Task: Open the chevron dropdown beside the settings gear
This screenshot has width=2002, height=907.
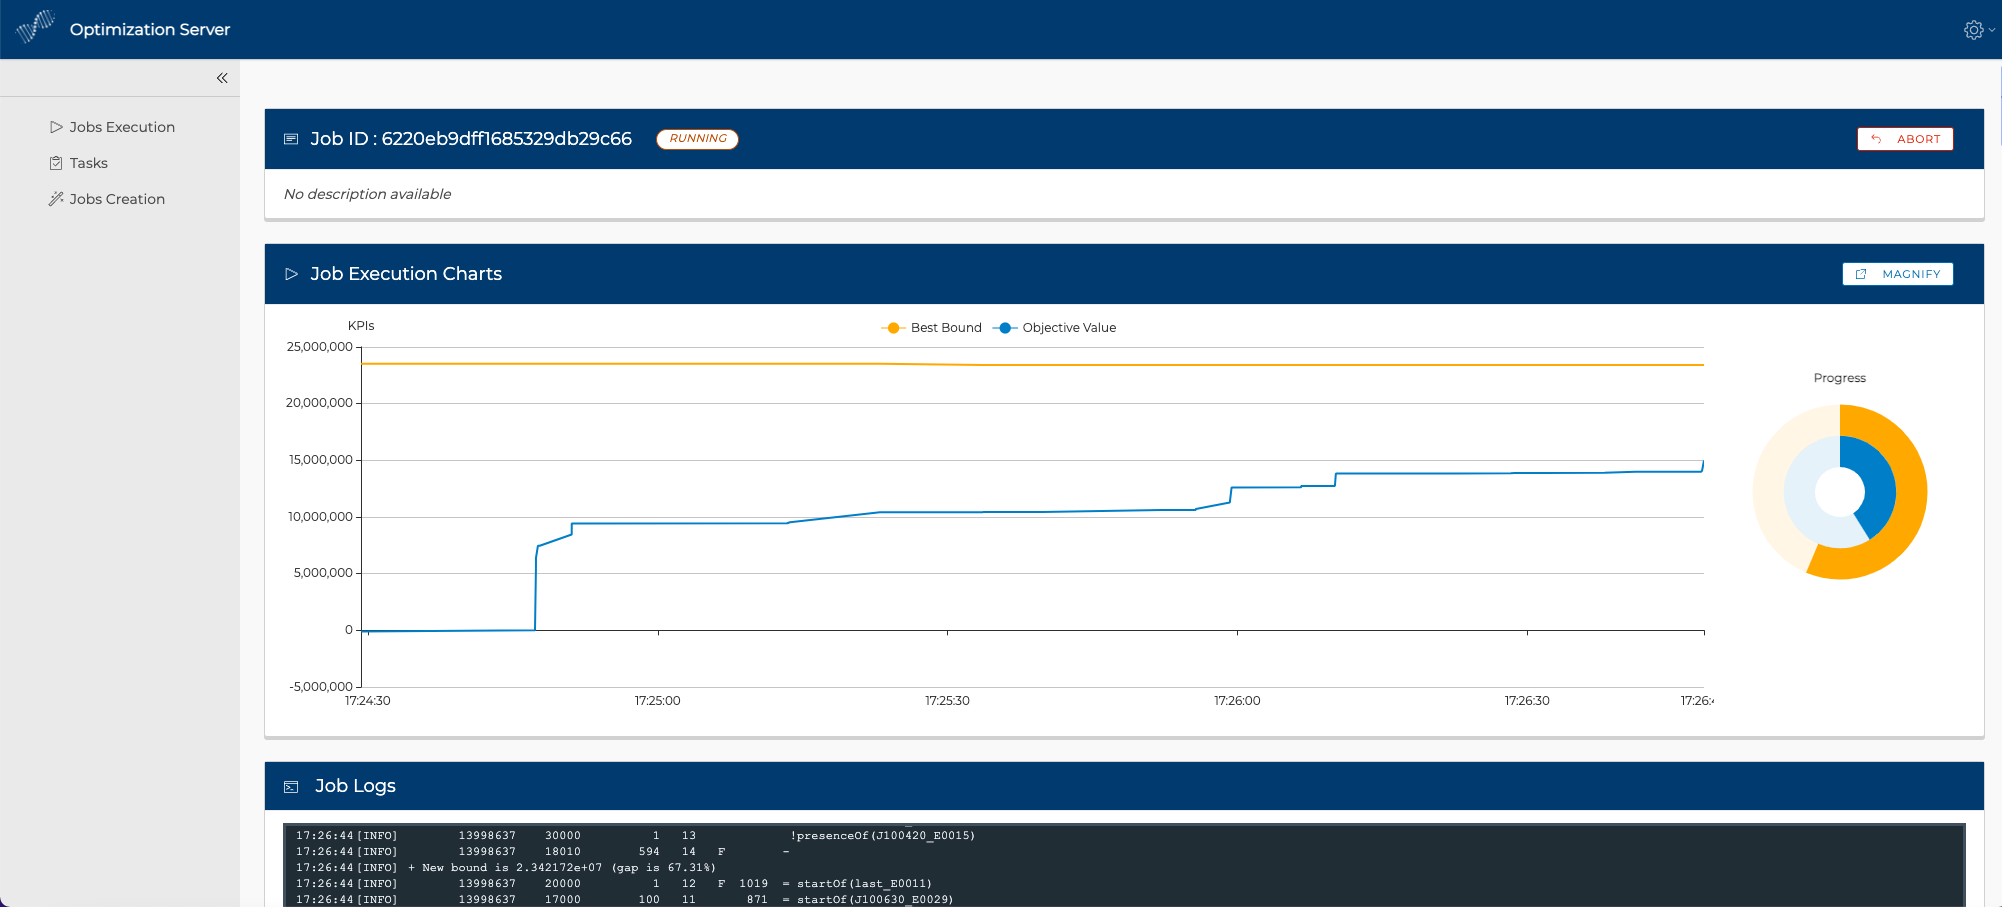Action: (1990, 30)
